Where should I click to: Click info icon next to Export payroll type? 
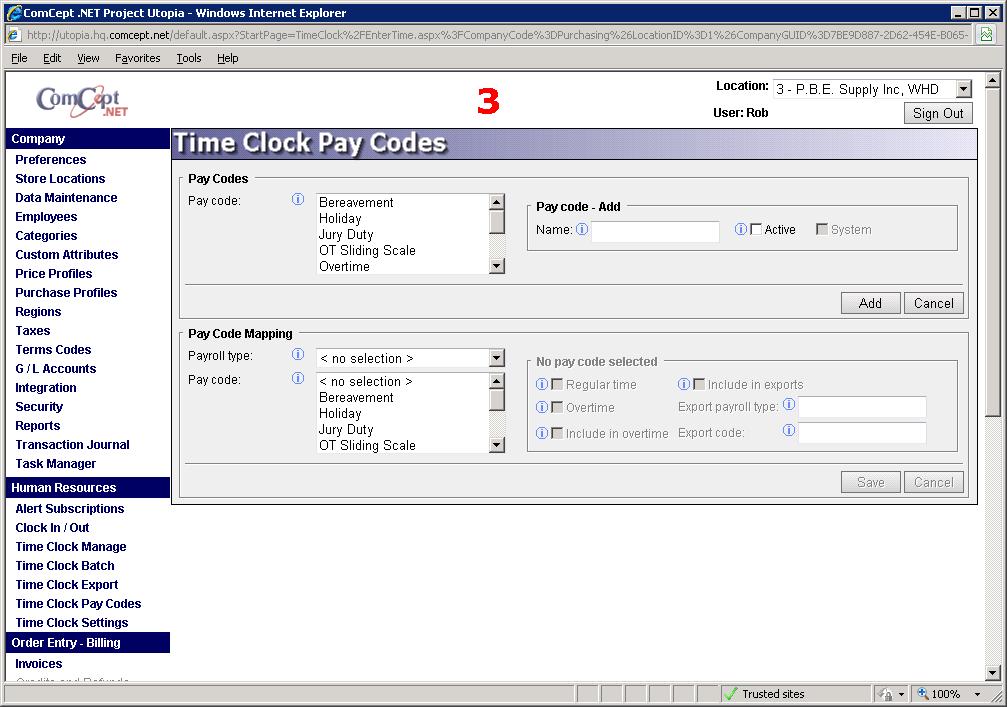coord(789,405)
